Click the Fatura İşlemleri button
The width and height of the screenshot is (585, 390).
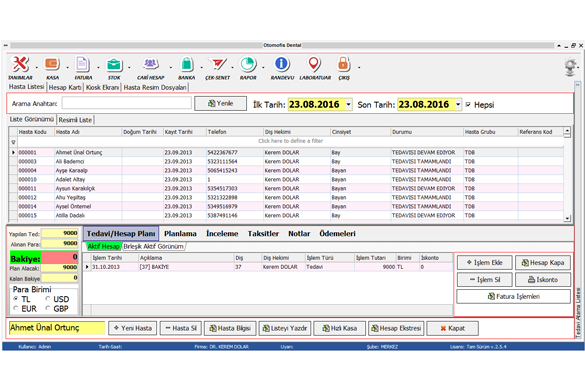point(513,296)
